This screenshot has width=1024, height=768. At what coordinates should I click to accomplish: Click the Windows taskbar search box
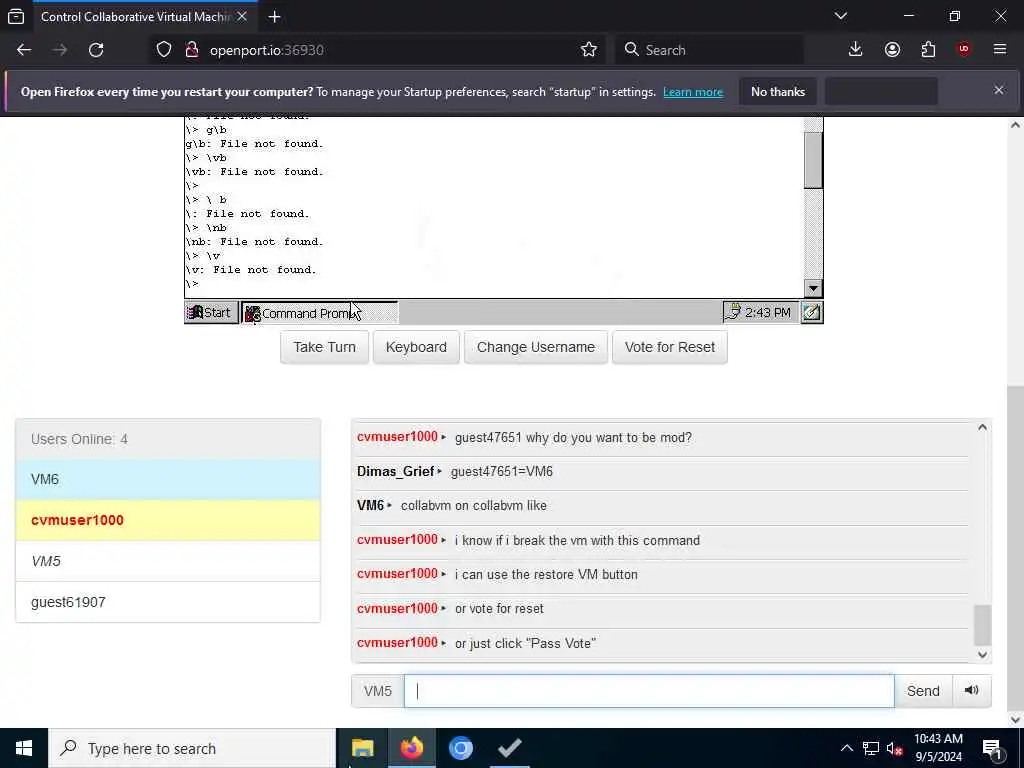point(192,748)
